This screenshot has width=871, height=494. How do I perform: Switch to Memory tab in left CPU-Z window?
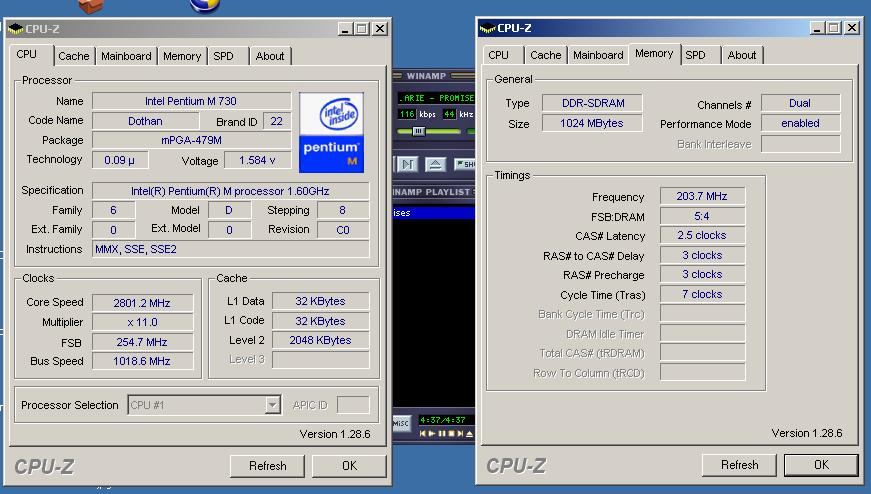(182, 56)
